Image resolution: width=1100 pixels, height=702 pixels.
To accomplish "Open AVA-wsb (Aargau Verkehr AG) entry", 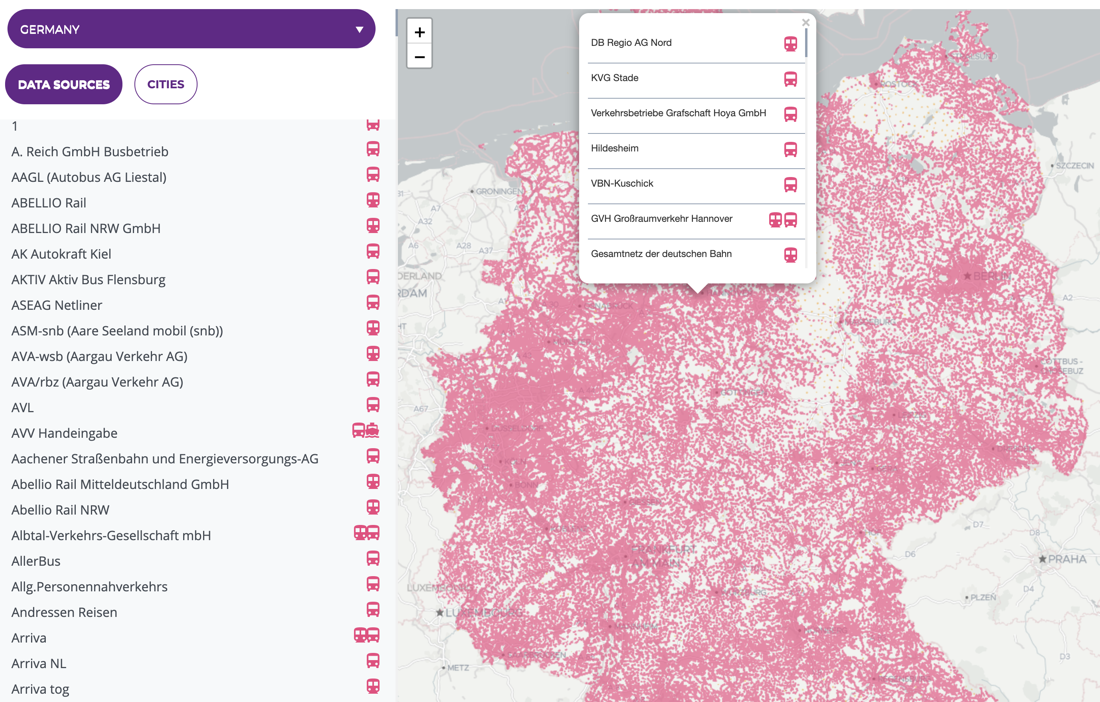I will (x=100, y=356).
